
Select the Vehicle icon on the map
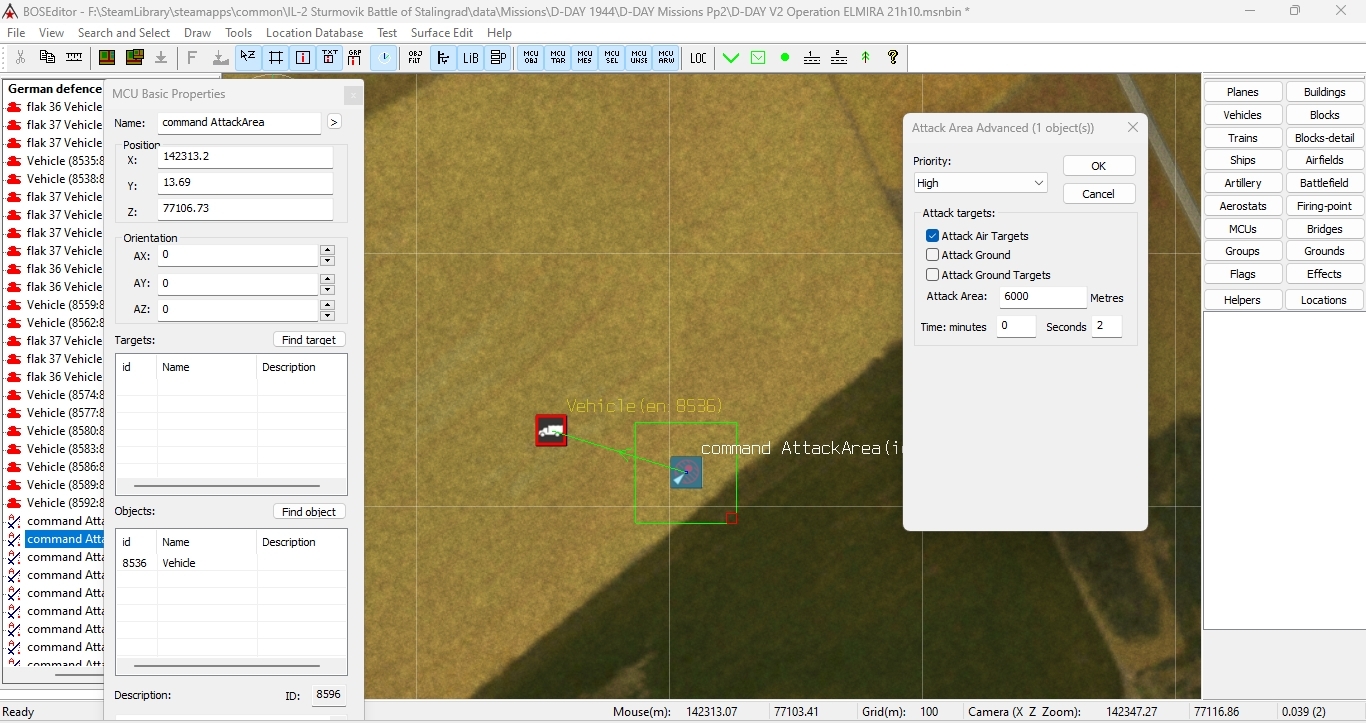[x=551, y=430]
